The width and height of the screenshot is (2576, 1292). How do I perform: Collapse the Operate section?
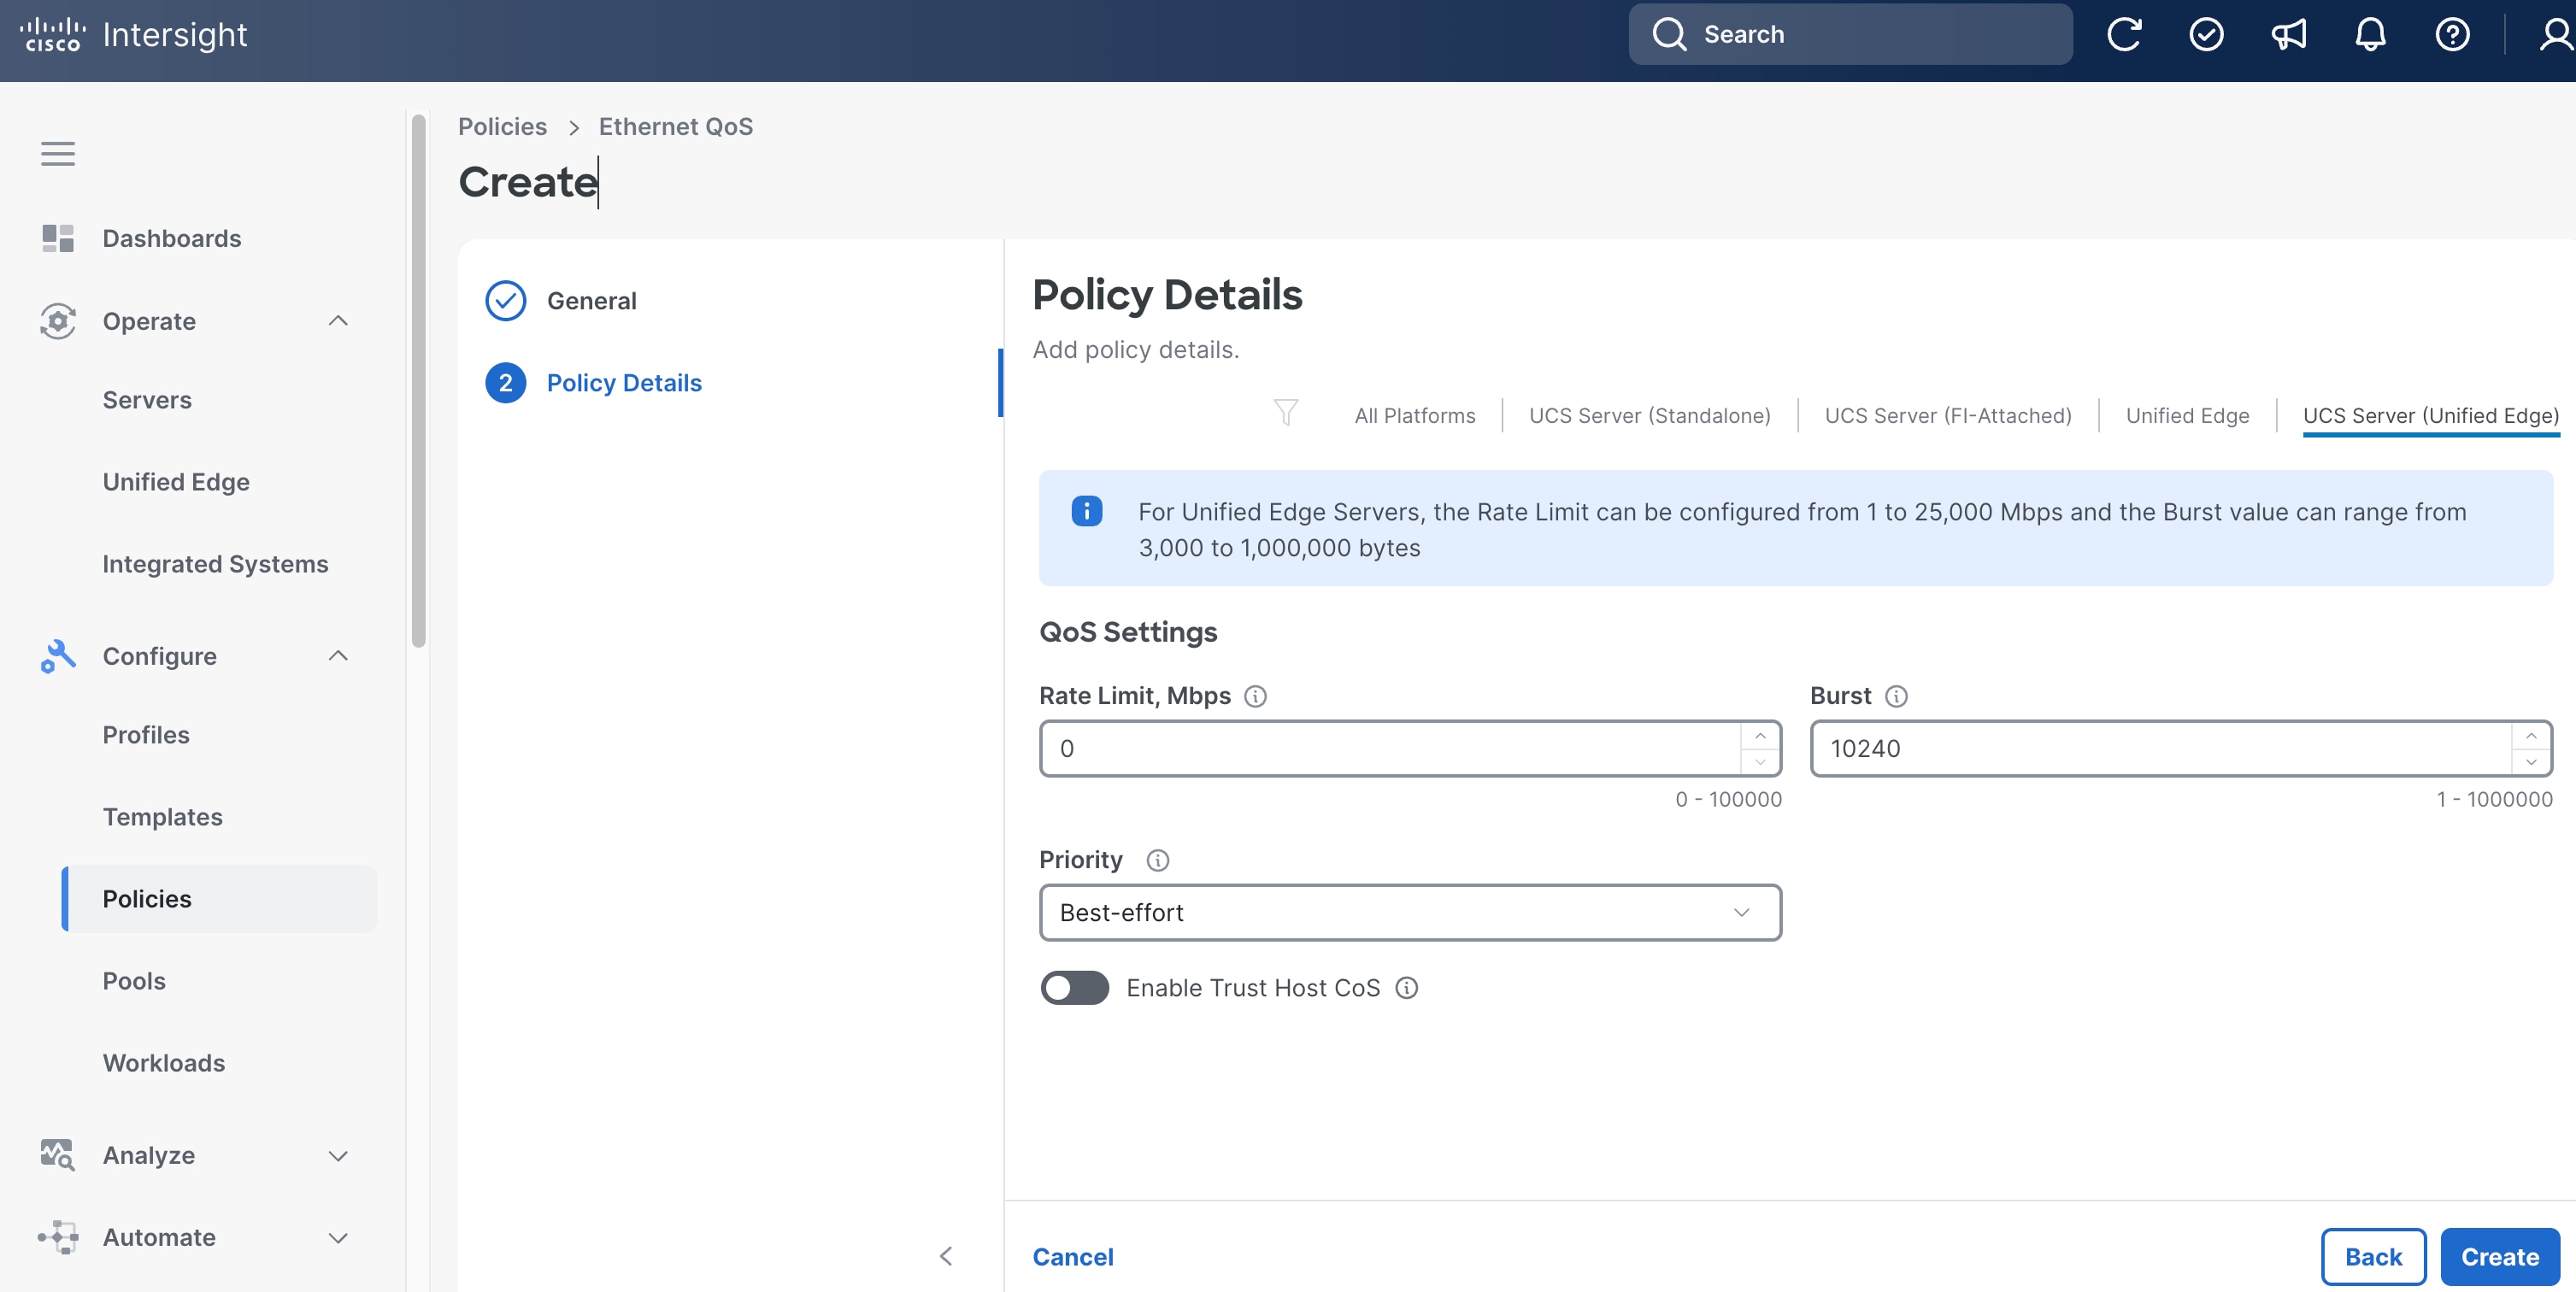pos(338,321)
